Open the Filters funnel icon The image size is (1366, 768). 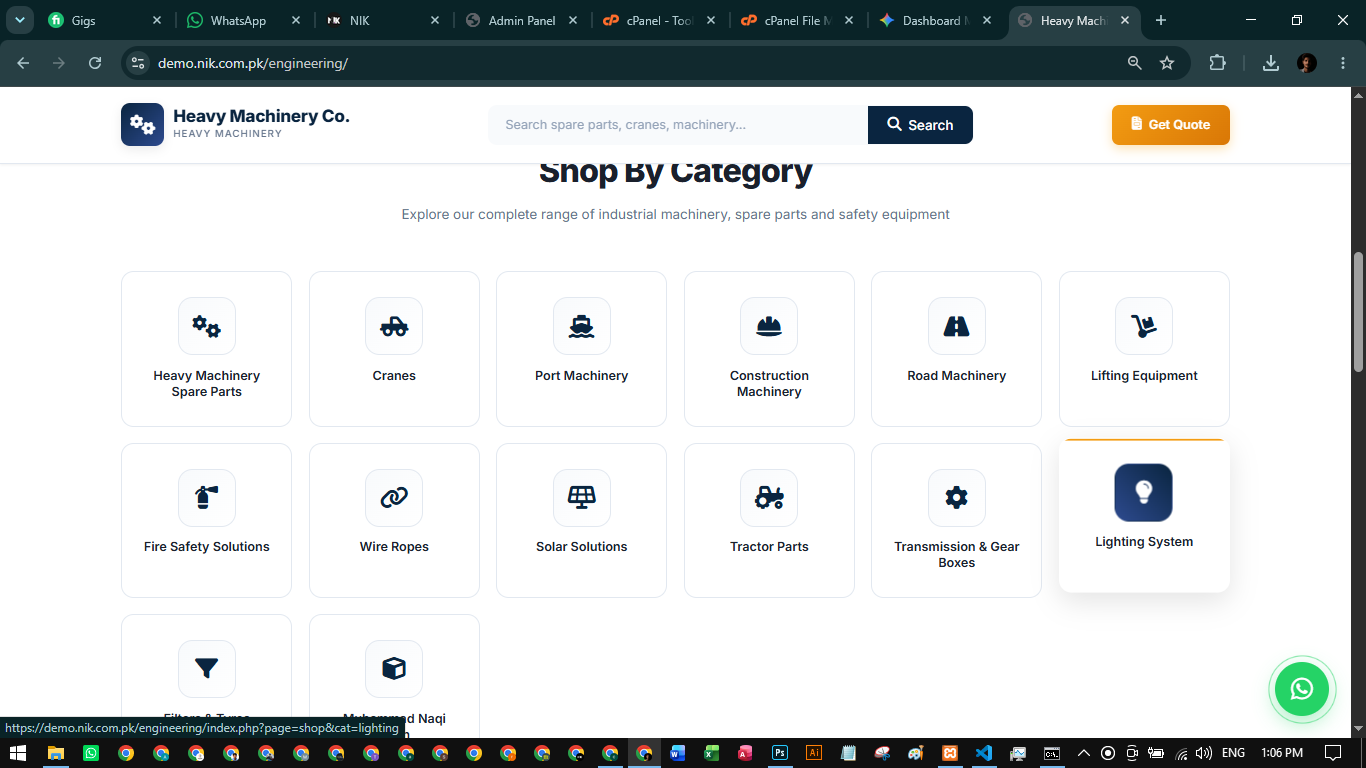point(207,668)
